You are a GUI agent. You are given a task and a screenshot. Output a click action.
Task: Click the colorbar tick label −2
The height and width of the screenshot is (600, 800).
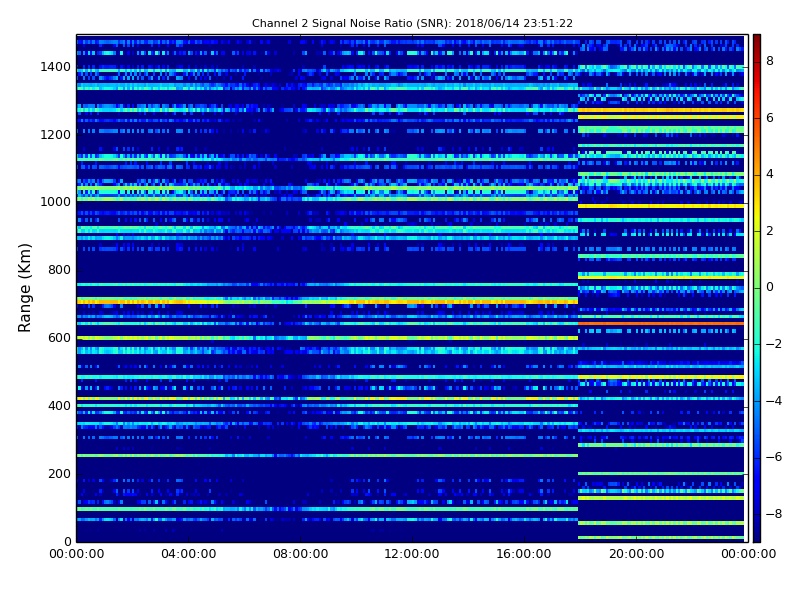click(x=774, y=344)
